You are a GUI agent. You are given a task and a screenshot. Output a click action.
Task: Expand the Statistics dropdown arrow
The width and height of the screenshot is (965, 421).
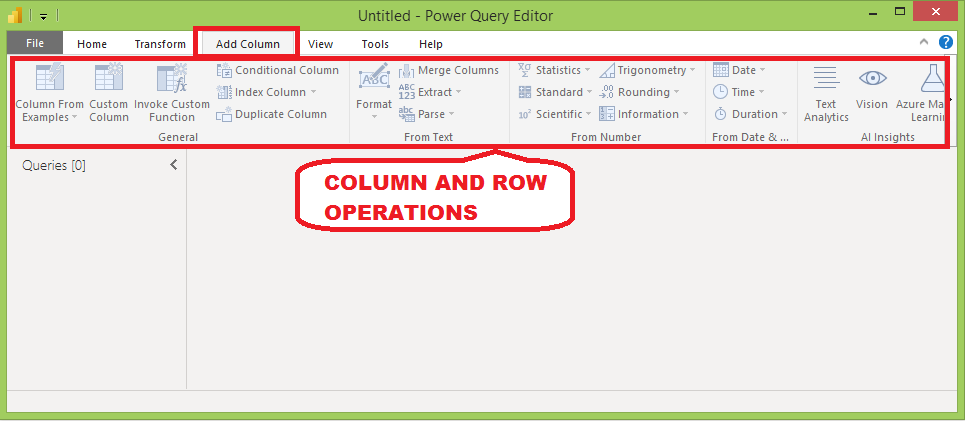coord(587,70)
